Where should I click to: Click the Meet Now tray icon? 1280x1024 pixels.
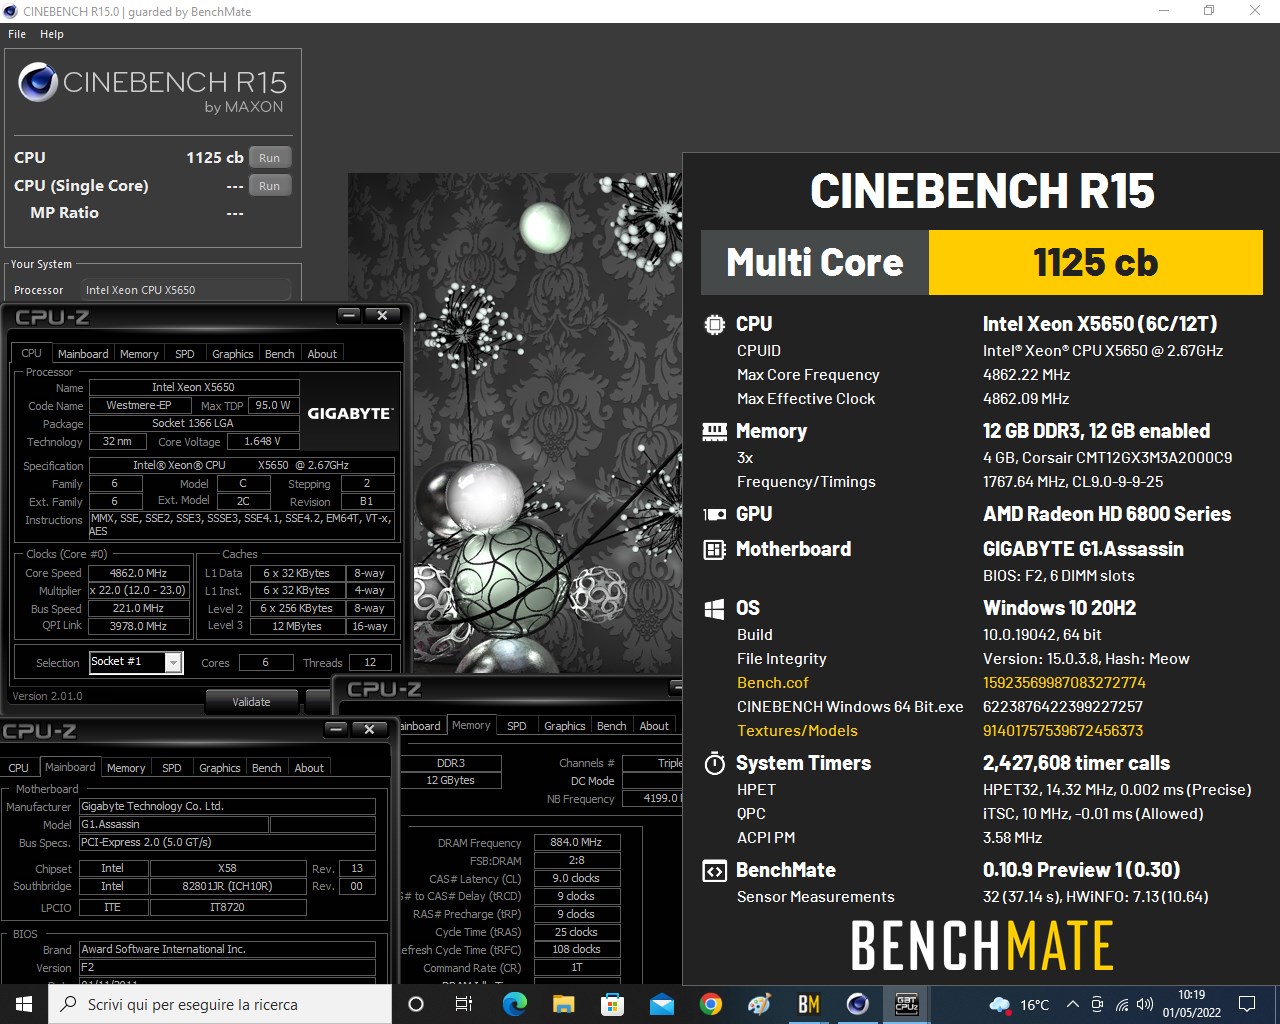[x=1097, y=1004]
